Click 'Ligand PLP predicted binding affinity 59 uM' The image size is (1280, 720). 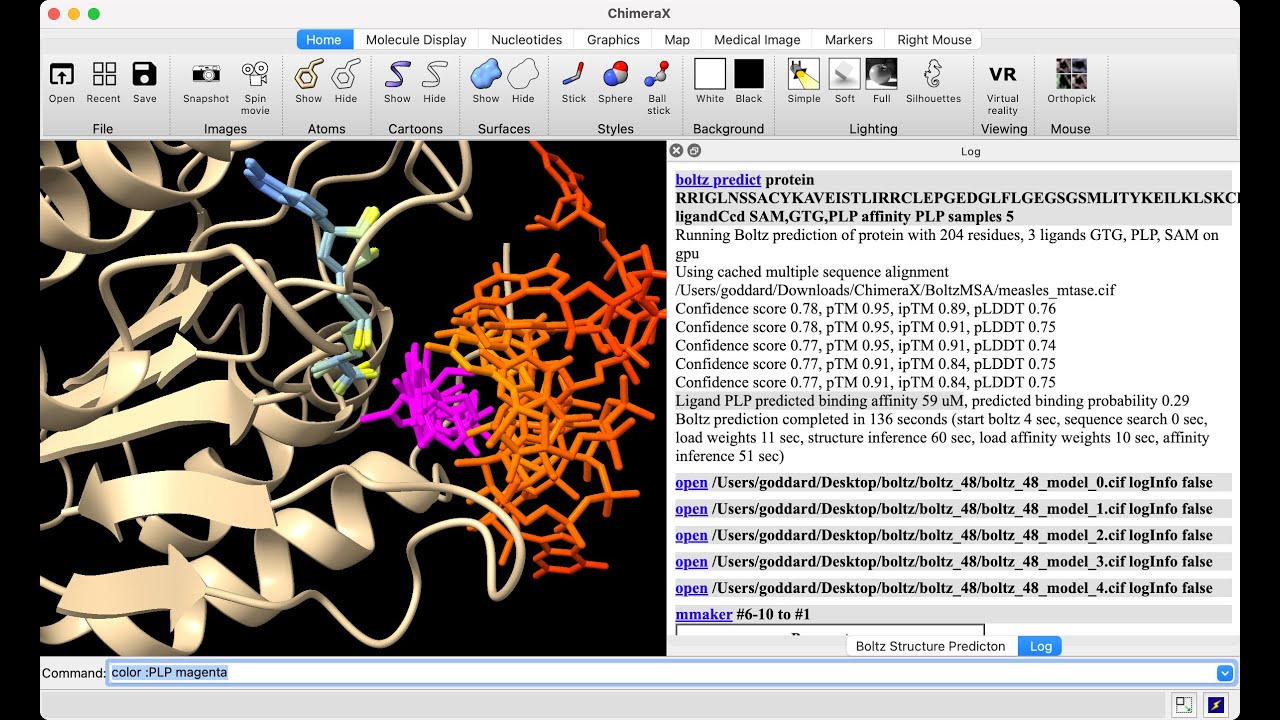820,400
